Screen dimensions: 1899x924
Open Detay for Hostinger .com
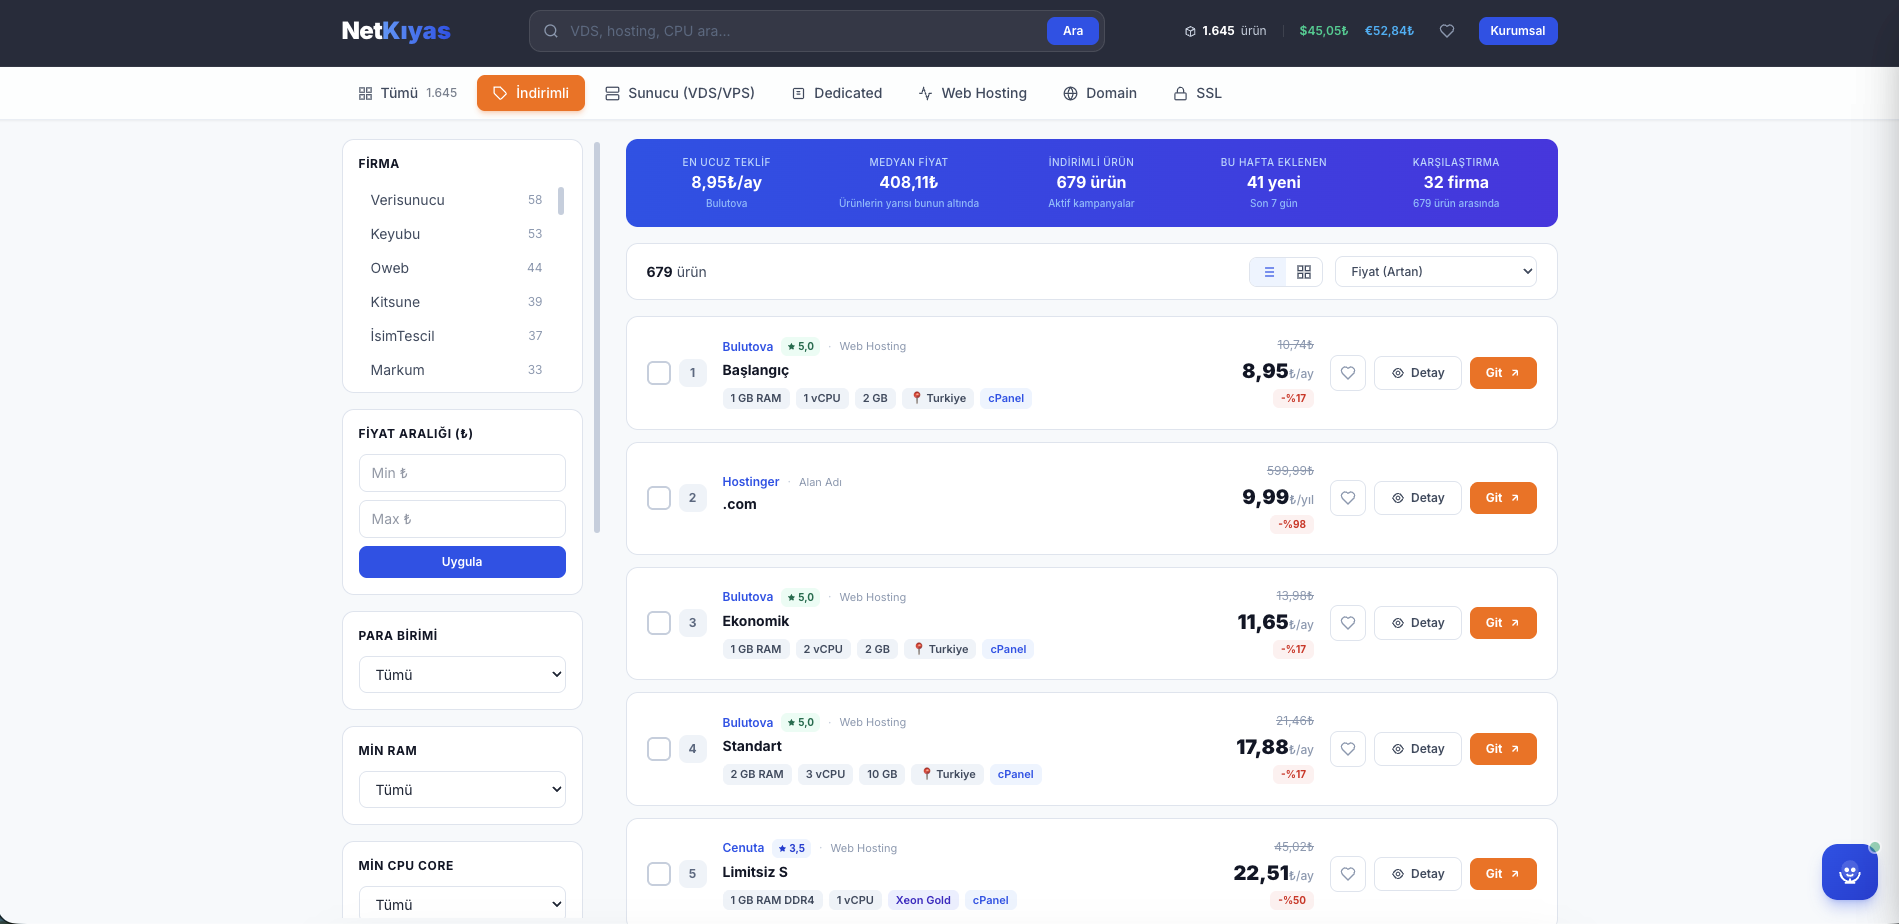pos(1418,498)
